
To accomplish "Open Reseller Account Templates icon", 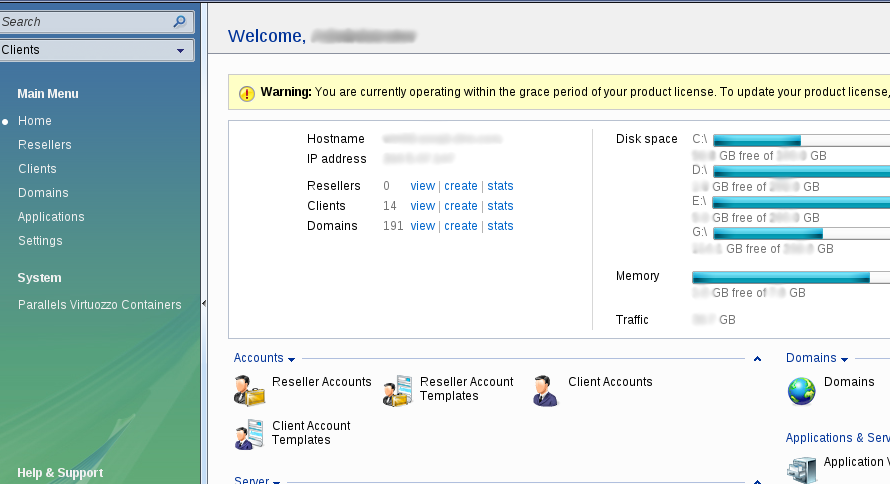I will click(x=397, y=391).
